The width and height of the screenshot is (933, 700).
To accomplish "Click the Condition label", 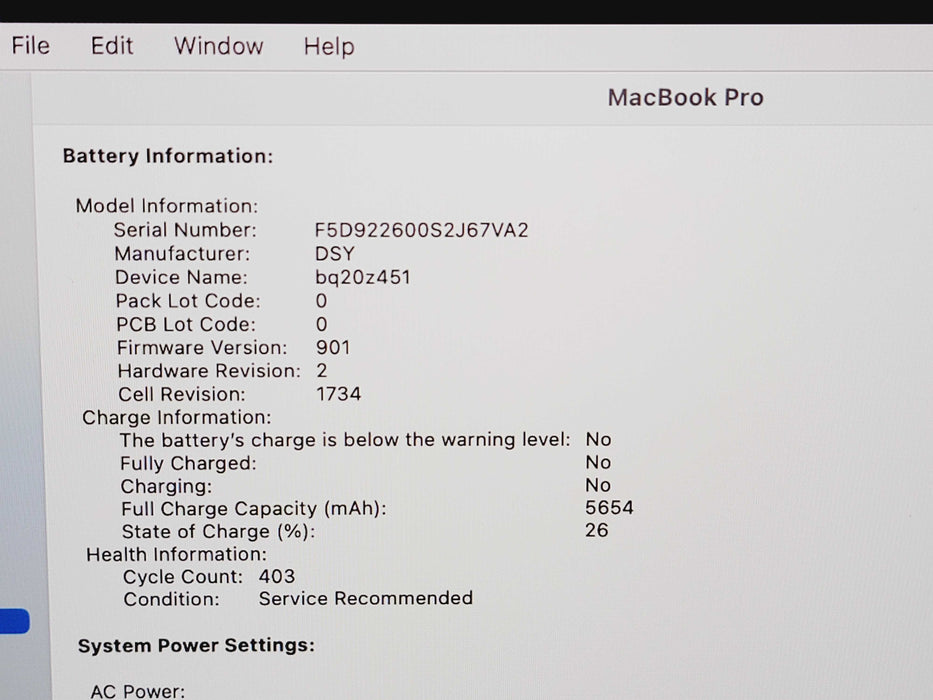I will pos(171,599).
